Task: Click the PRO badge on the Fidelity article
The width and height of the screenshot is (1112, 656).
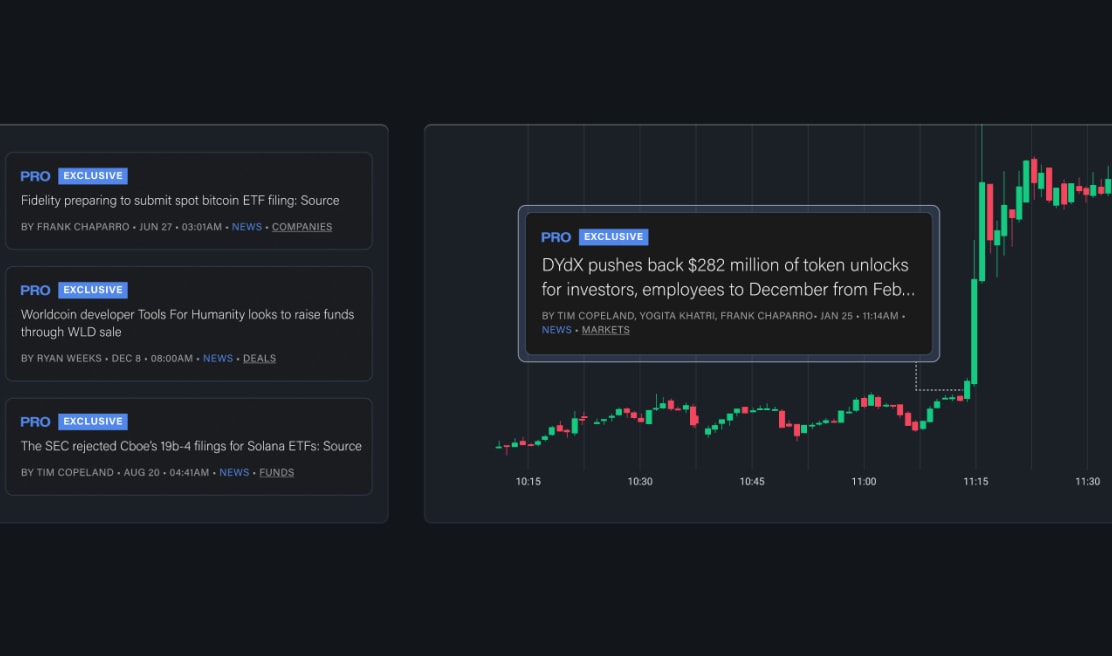Action: click(x=35, y=176)
